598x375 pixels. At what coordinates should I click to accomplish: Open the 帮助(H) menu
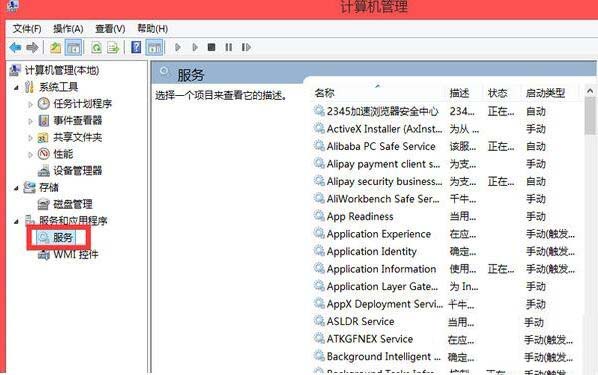point(153,29)
